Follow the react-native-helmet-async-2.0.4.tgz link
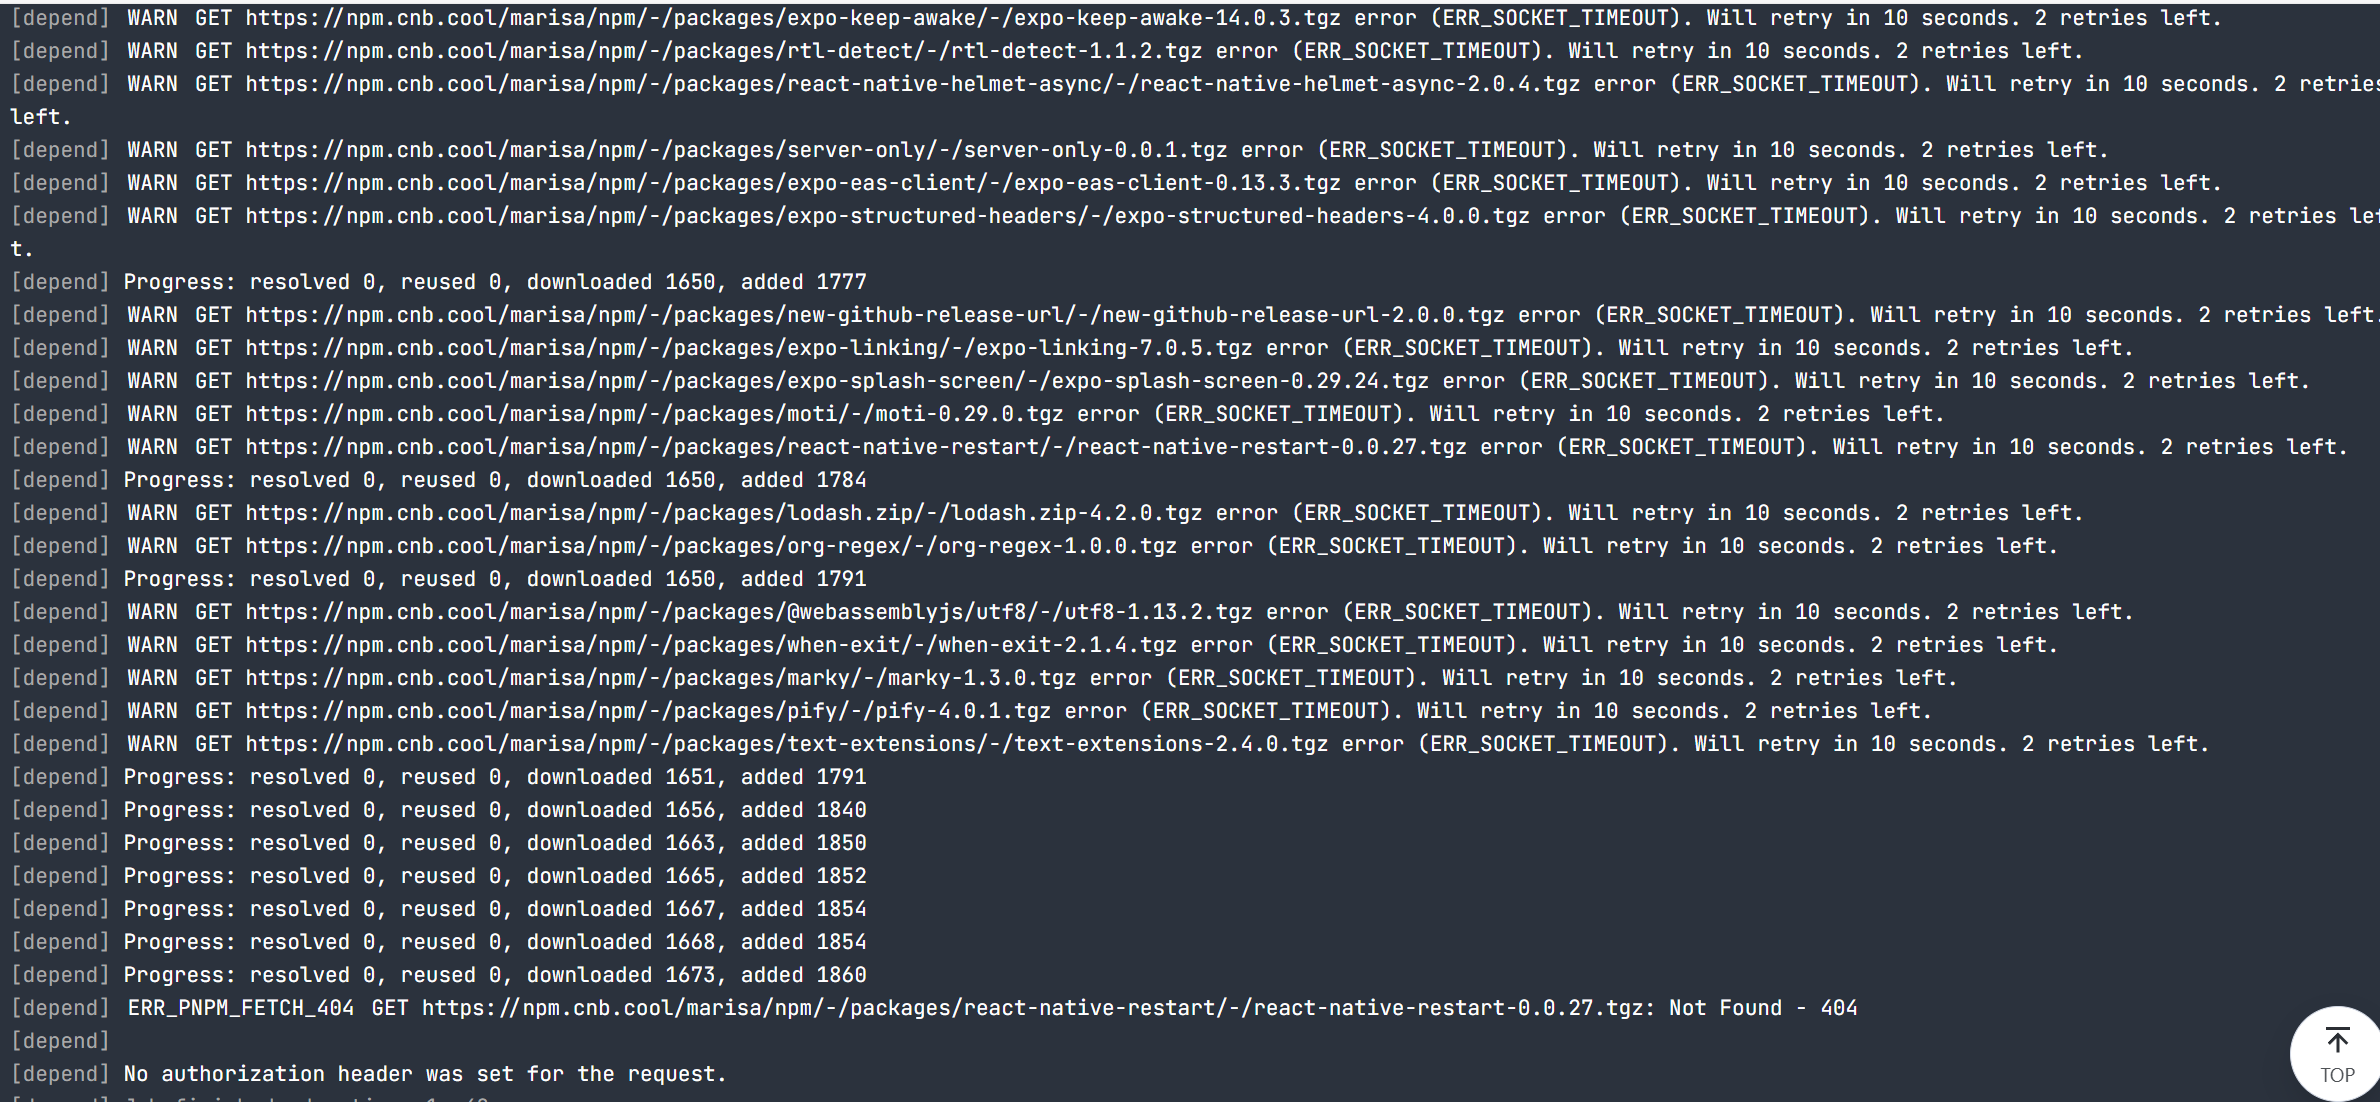Screen dimensions: 2380x1102 pos(912,84)
